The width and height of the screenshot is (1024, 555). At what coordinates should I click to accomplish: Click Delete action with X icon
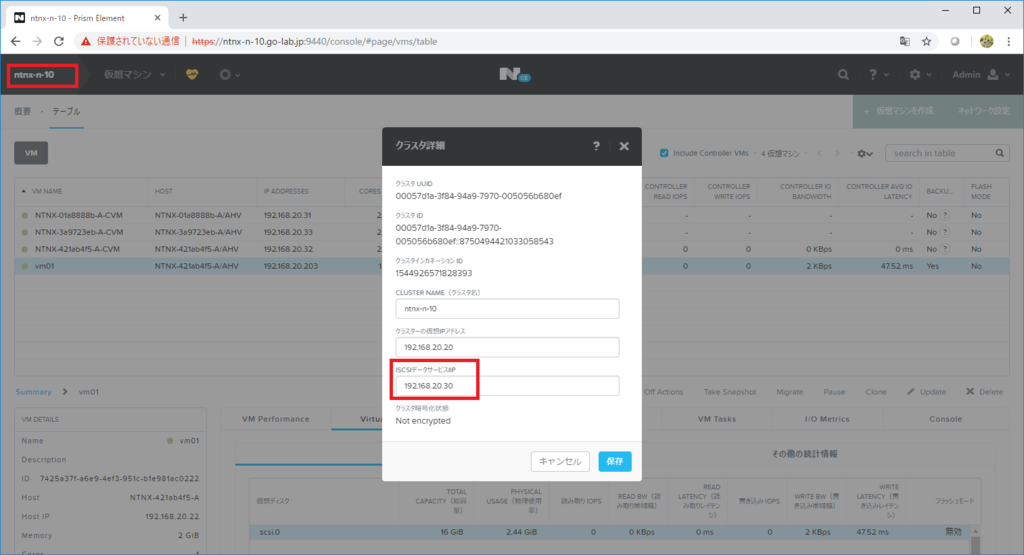coord(984,392)
